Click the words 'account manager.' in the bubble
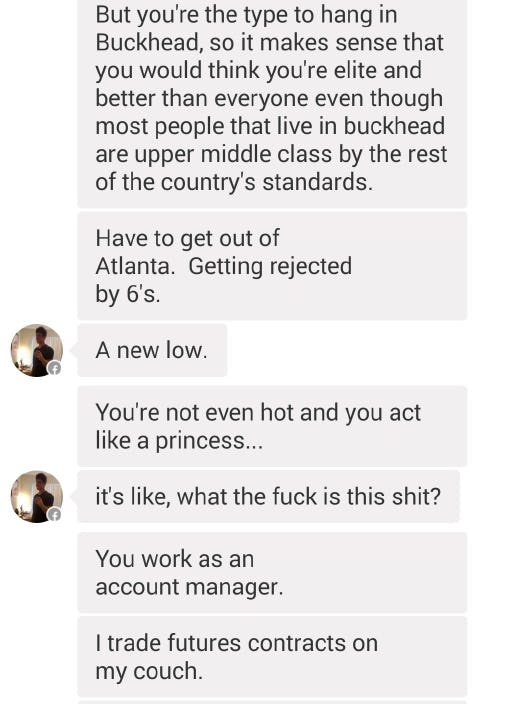525x704 pixels. coord(190,587)
